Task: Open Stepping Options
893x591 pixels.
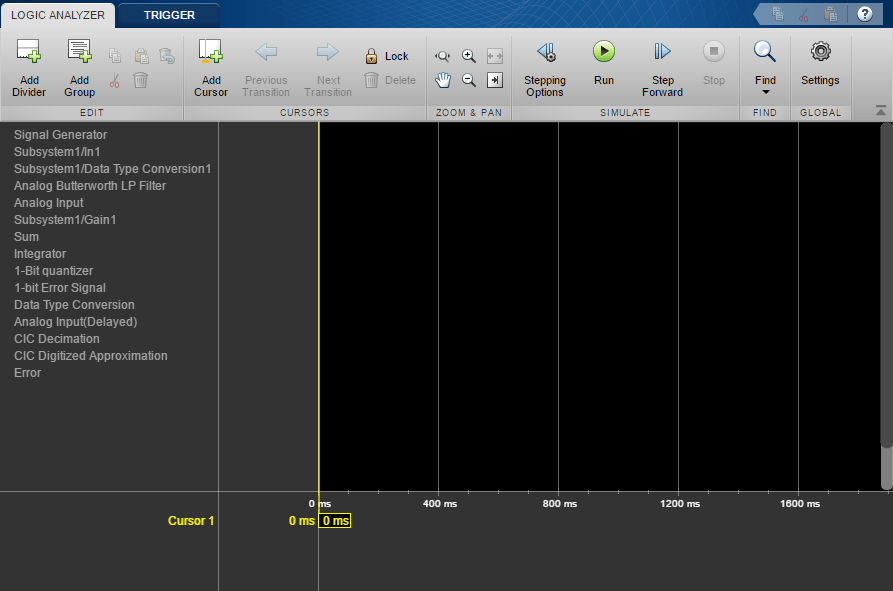Action: [x=545, y=68]
